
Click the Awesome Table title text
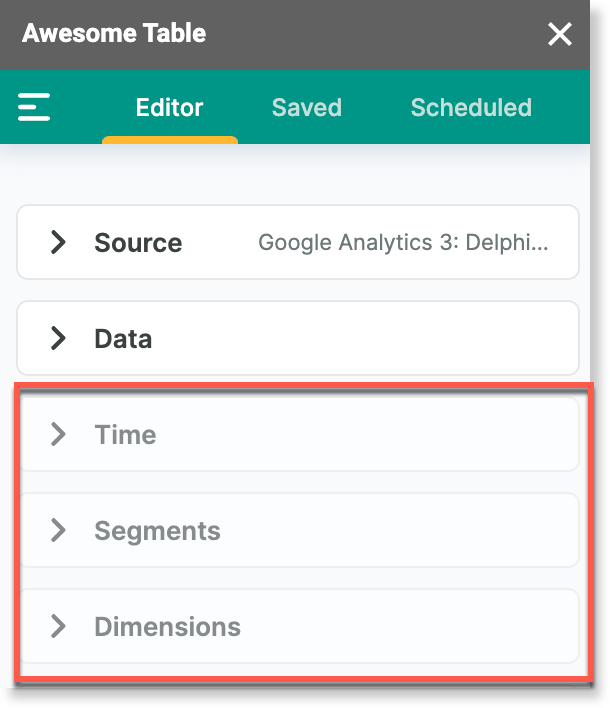(x=114, y=34)
